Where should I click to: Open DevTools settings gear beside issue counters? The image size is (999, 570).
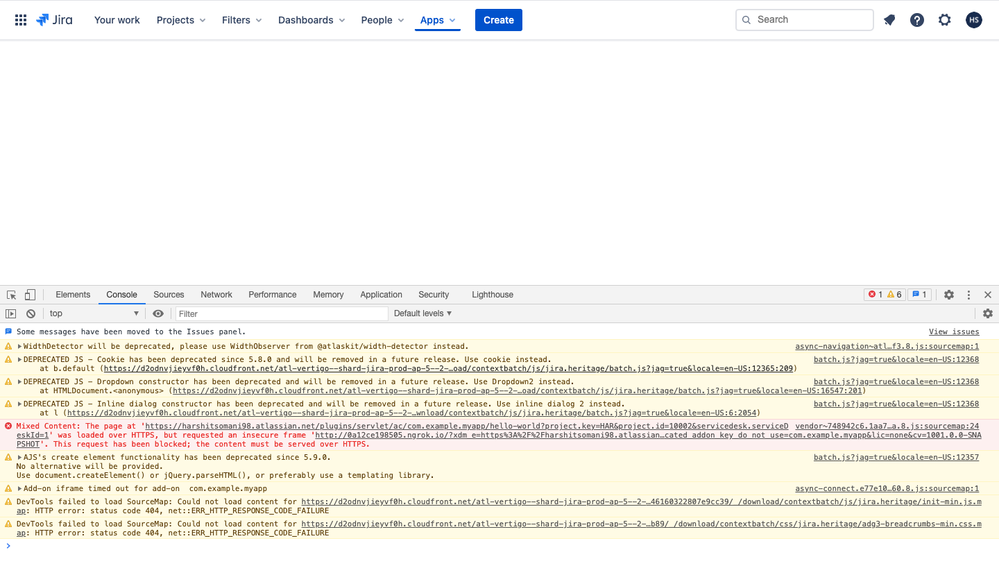(x=949, y=295)
